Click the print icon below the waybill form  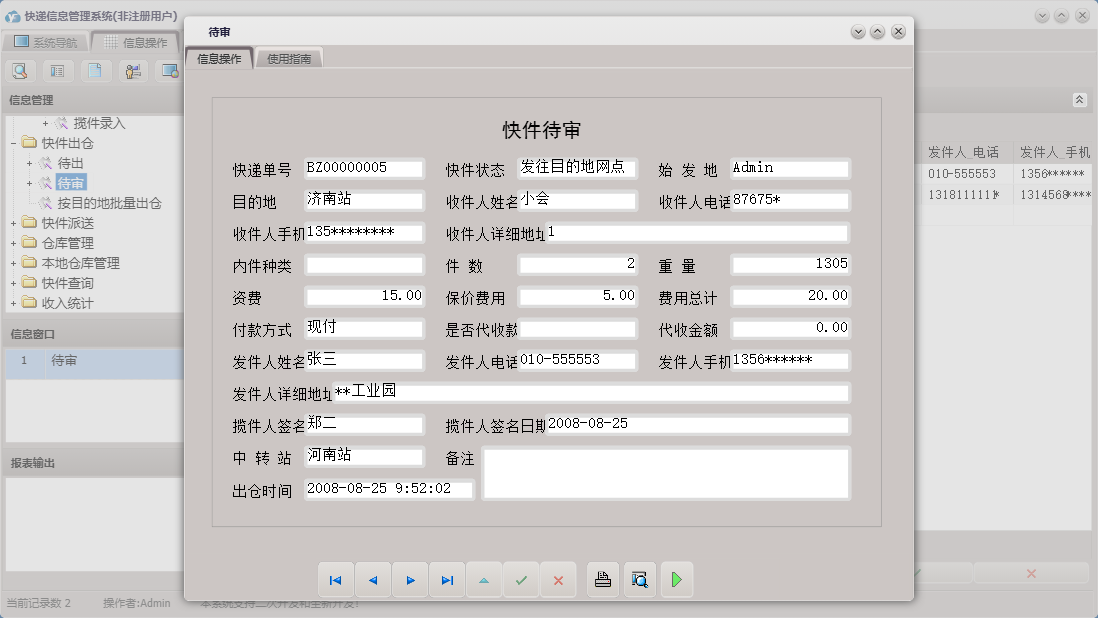tap(602, 579)
